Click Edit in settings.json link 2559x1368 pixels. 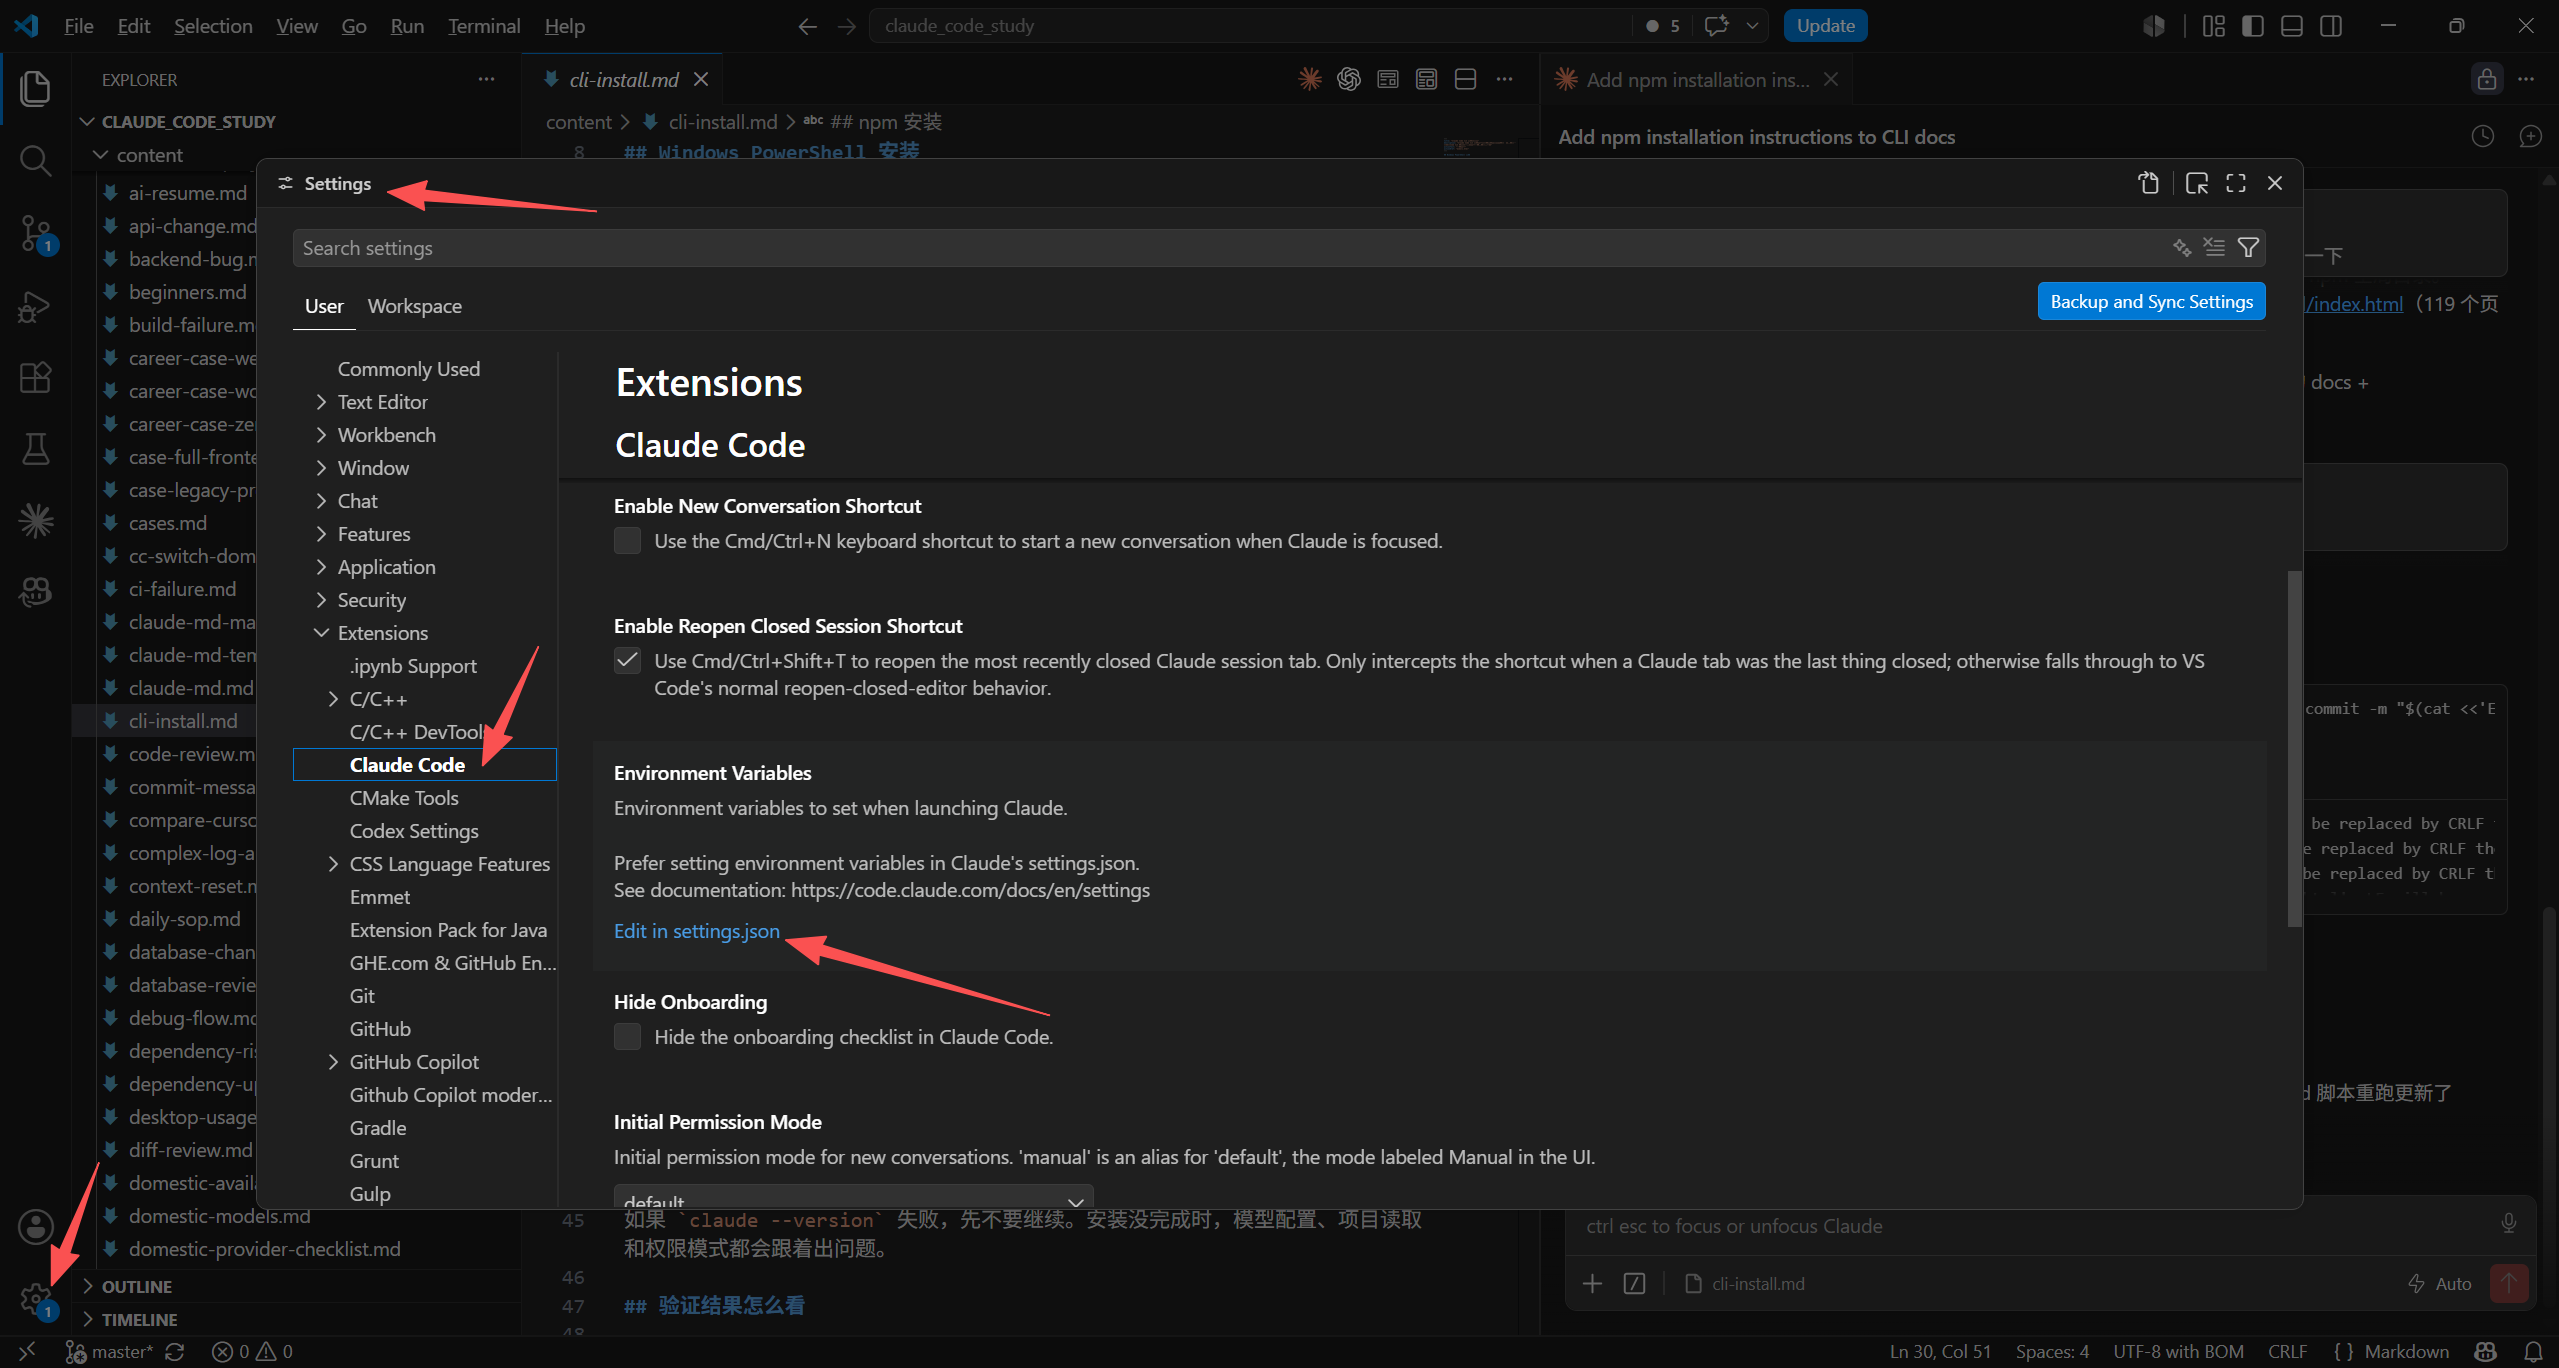pos(696,931)
